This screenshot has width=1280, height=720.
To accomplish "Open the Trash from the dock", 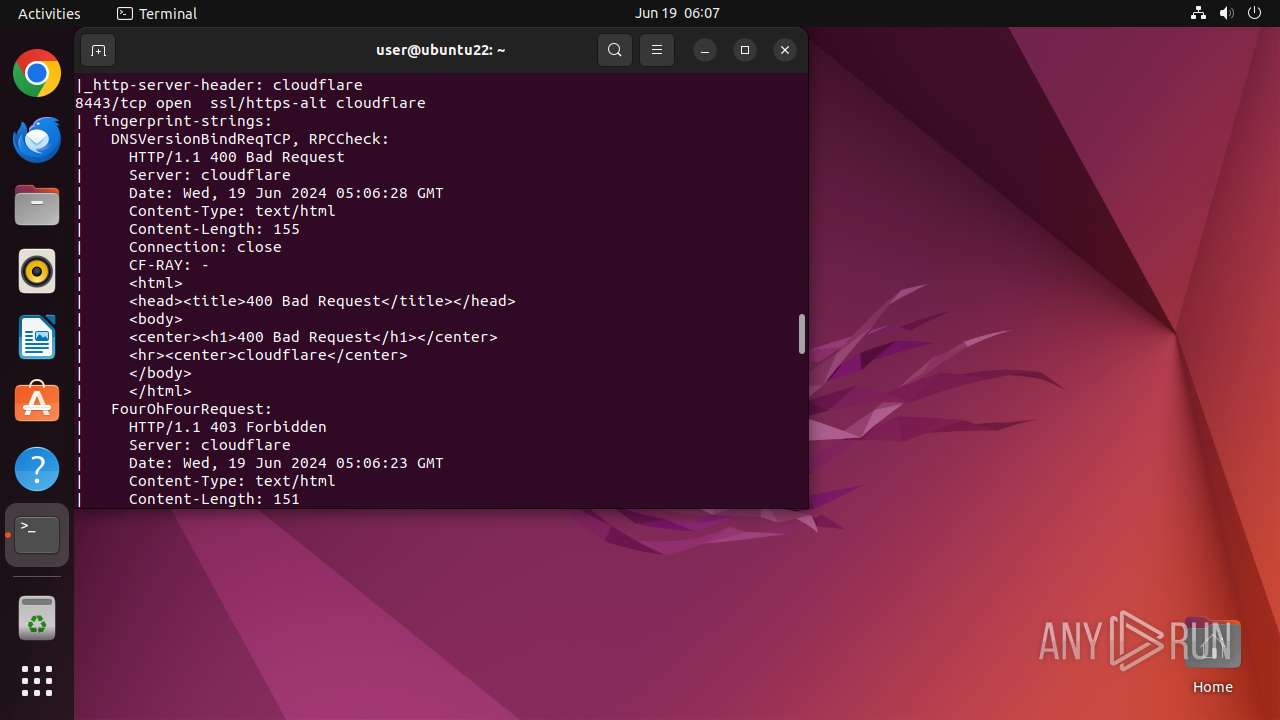I will [37, 618].
